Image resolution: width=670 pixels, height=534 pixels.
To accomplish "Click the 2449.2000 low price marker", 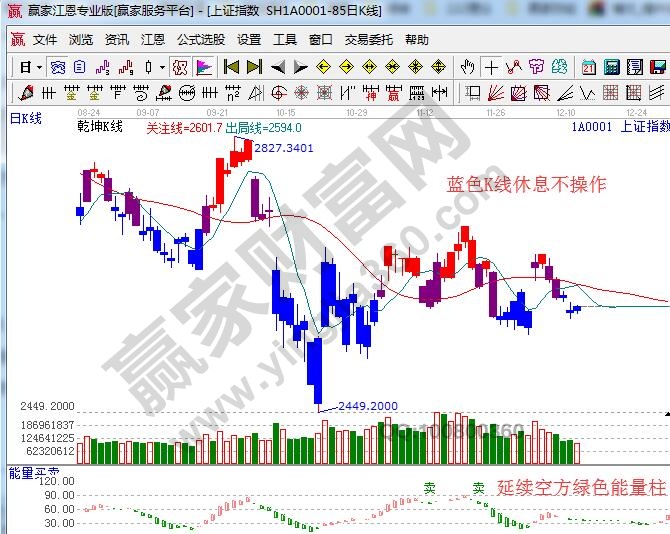I will click(x=367, y=406).
